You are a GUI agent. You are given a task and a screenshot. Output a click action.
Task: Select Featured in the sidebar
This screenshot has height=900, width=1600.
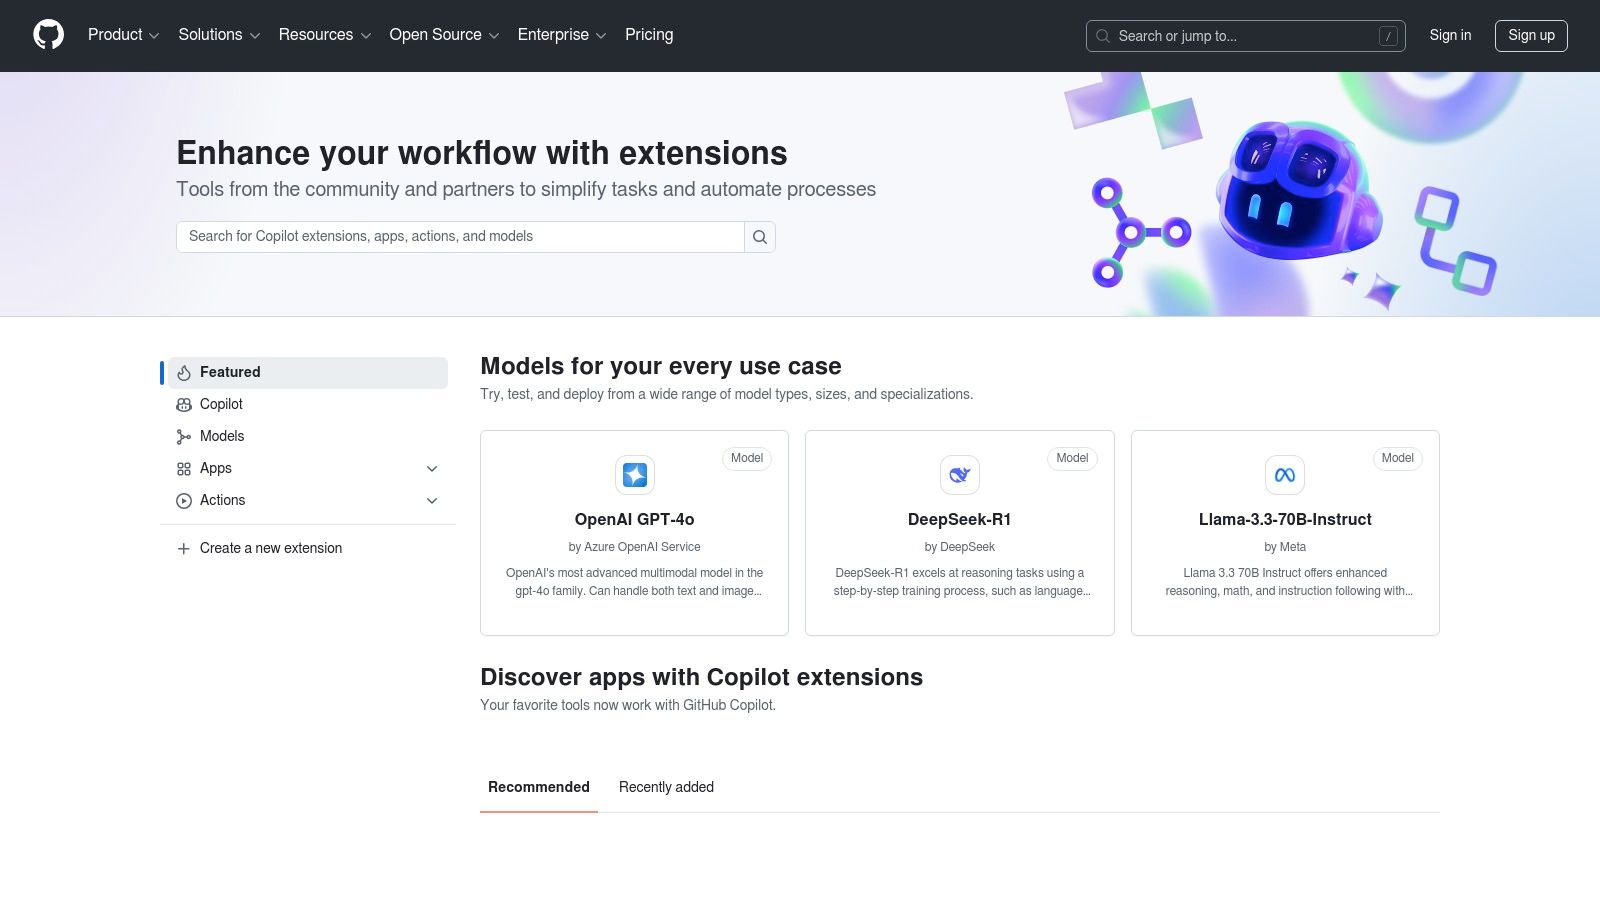tap(308, 372)
